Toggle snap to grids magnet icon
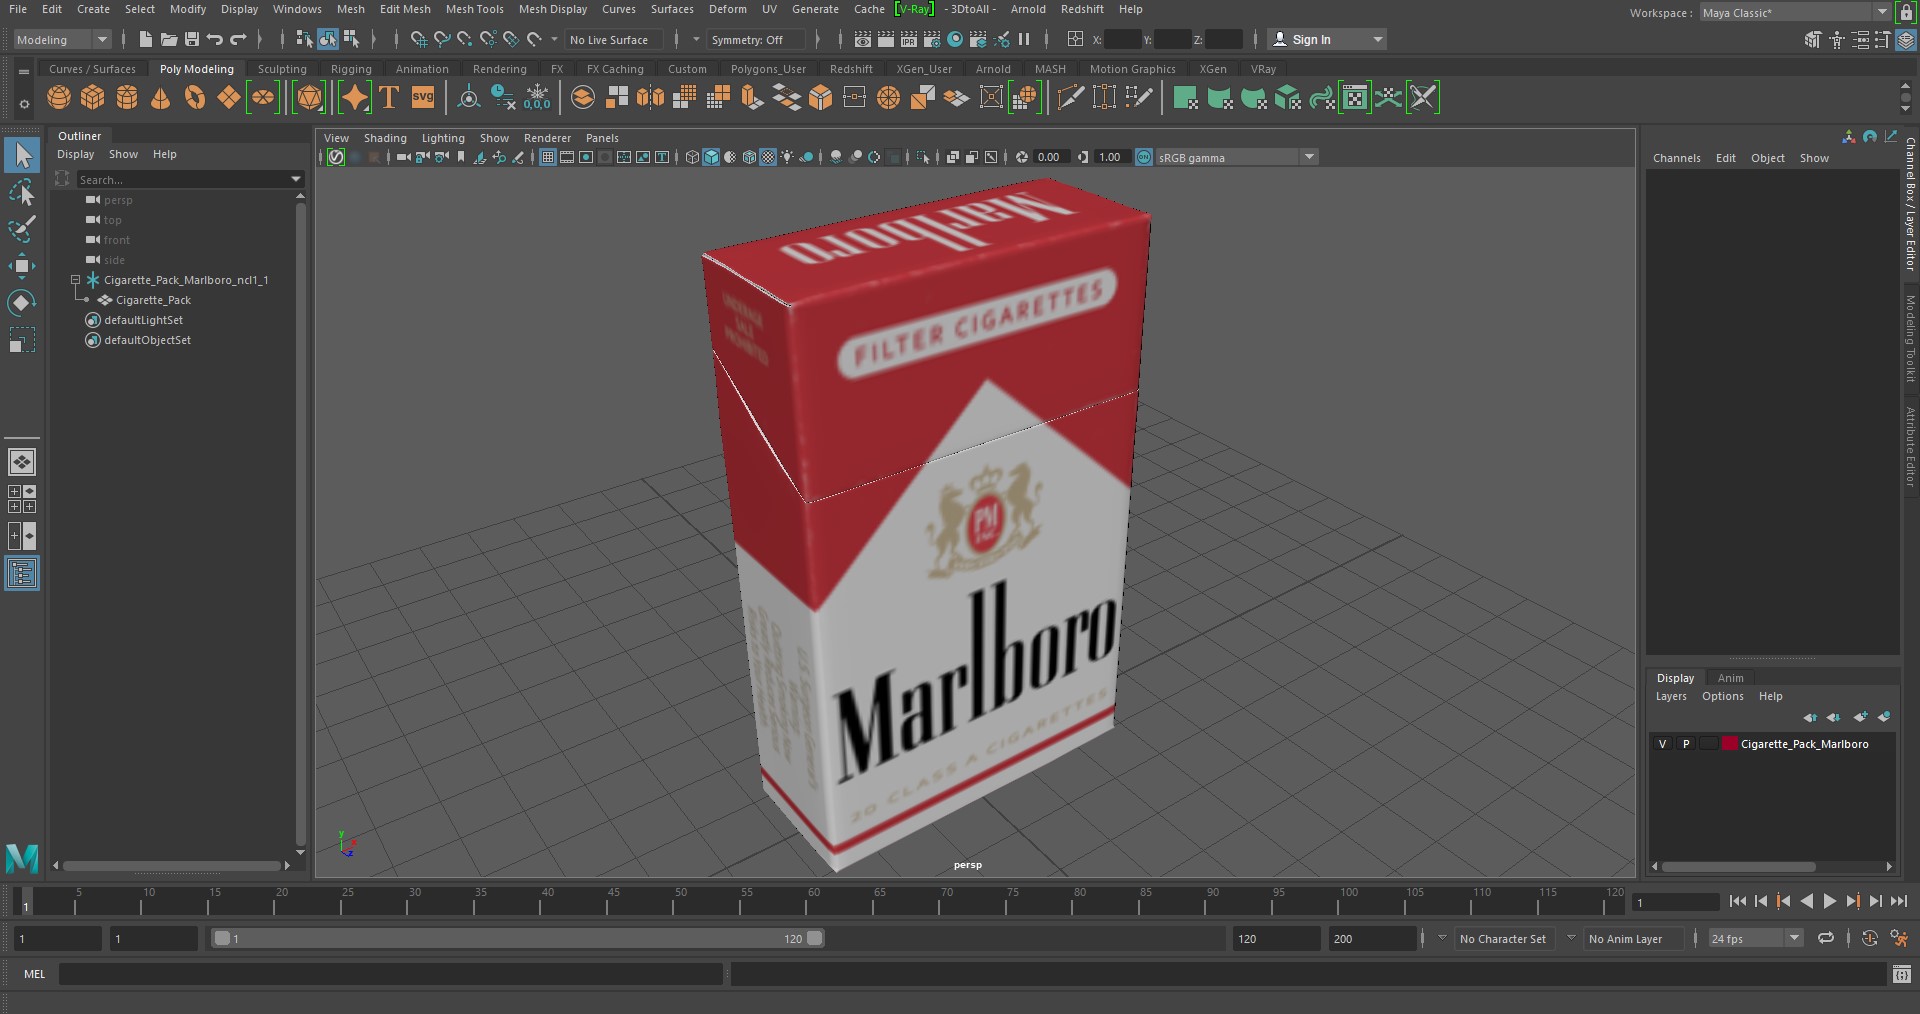Viewport: 1920px width, 1014px height. (x=418, y=39)
